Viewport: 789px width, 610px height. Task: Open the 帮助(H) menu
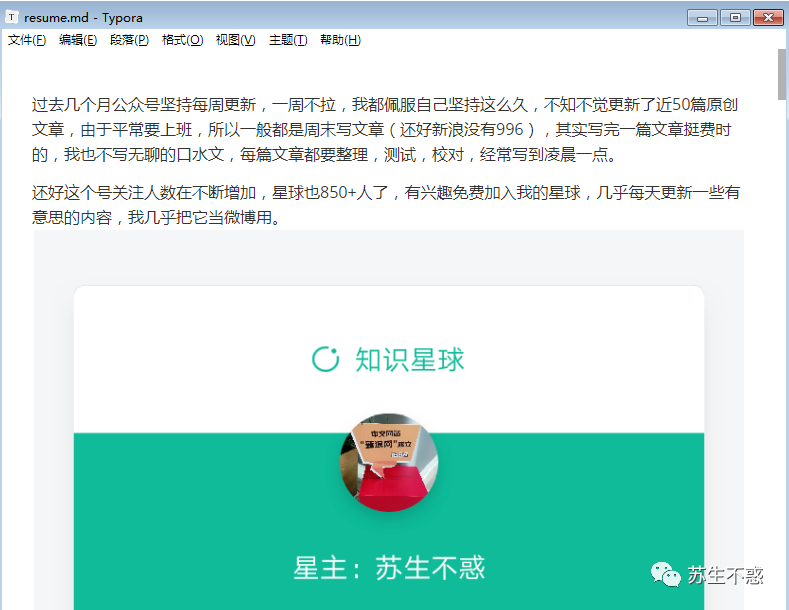pyautogui.click(x=340, y=40)
